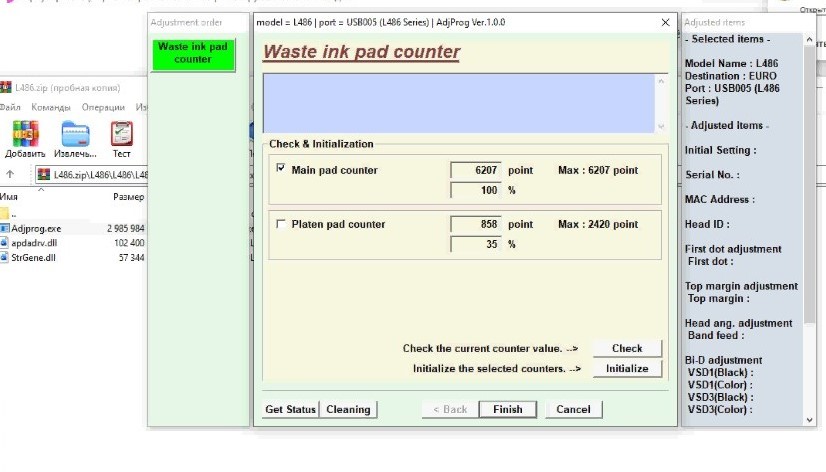Click the 'Head ID :' entry

pyautogui.click(x=707, y=224)
